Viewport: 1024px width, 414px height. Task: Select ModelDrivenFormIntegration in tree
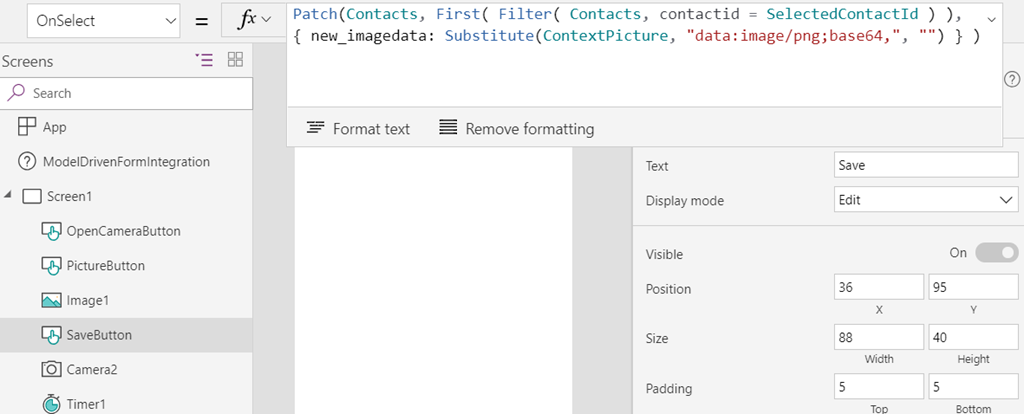pyautogui.click(x=126, y=161)
